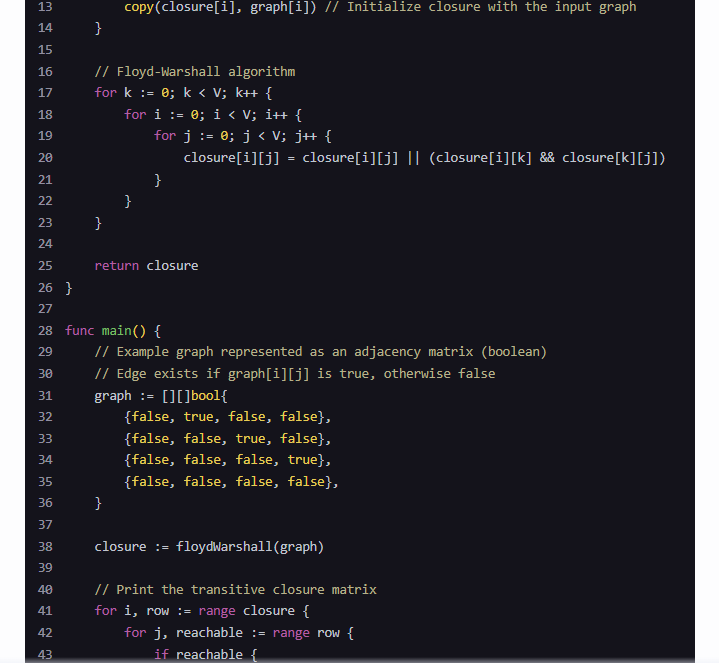719x663 pixels.
Task: Click the '&&' operator on line 20
Action: 547,158
